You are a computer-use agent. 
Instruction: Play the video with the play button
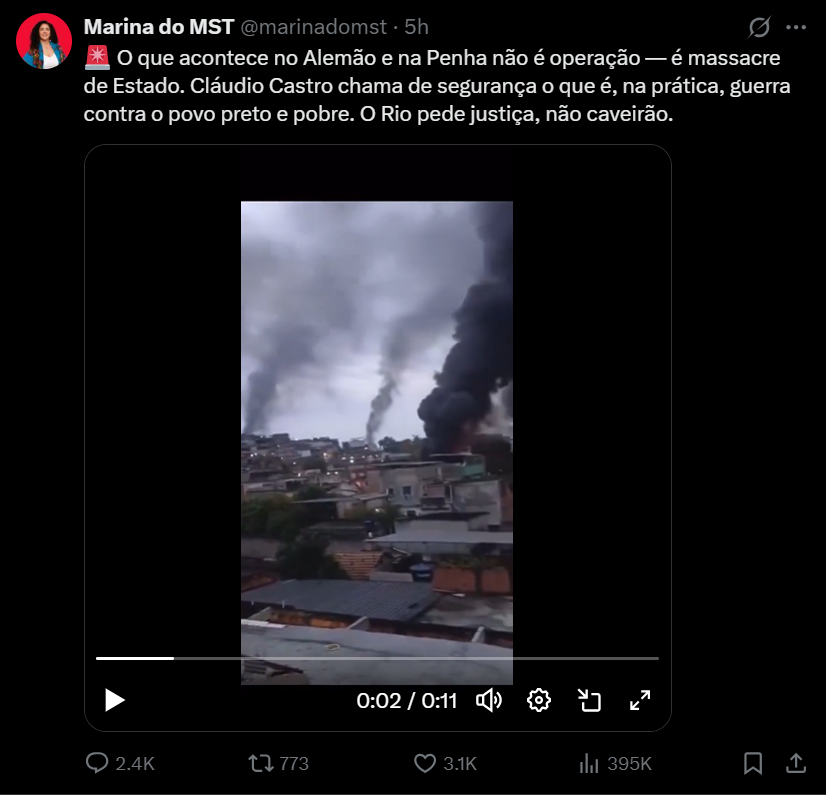click(114, 700)
